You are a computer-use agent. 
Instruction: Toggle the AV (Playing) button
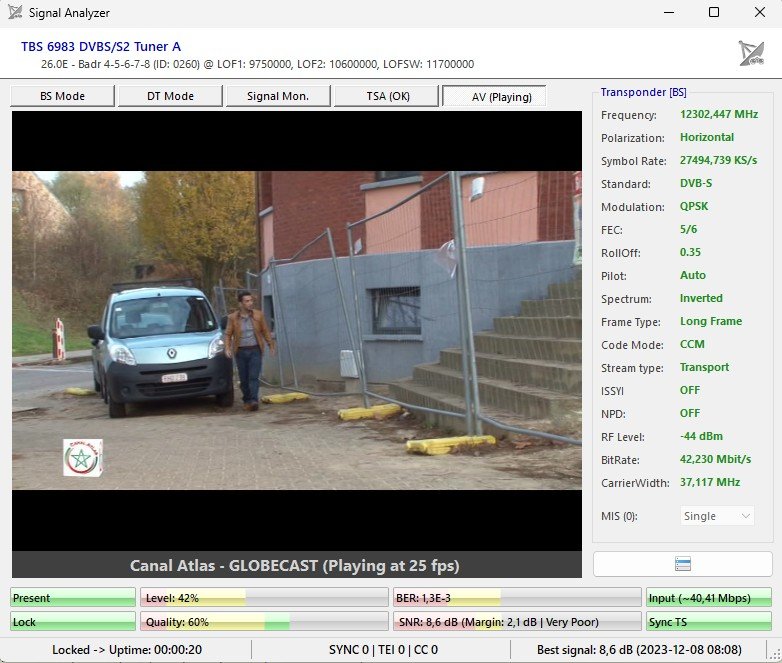coord(494,96)
